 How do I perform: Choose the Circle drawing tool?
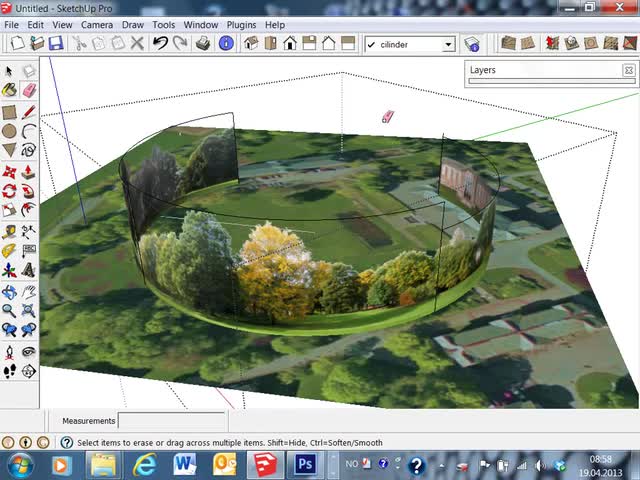tap(9, 131)
